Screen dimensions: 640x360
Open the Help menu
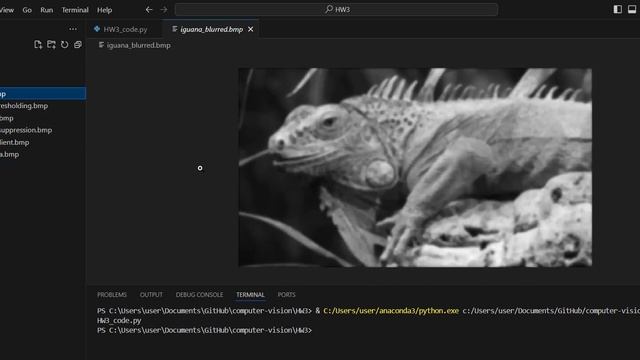(x=104, y=10)
